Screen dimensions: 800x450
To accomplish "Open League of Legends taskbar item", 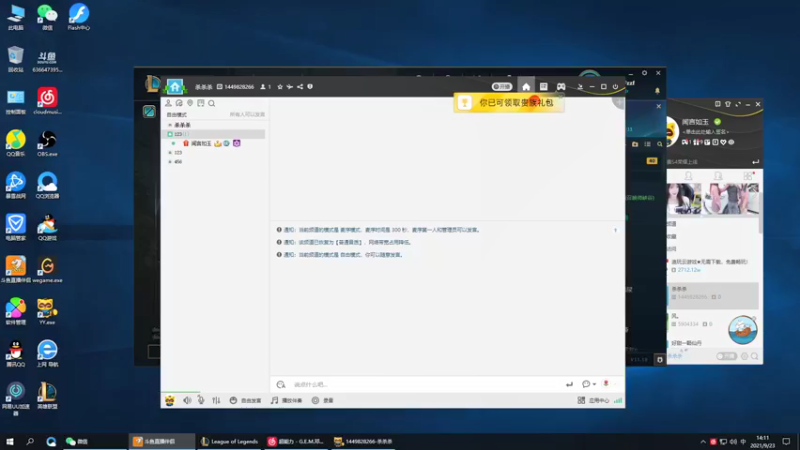I will pos(230,441).
